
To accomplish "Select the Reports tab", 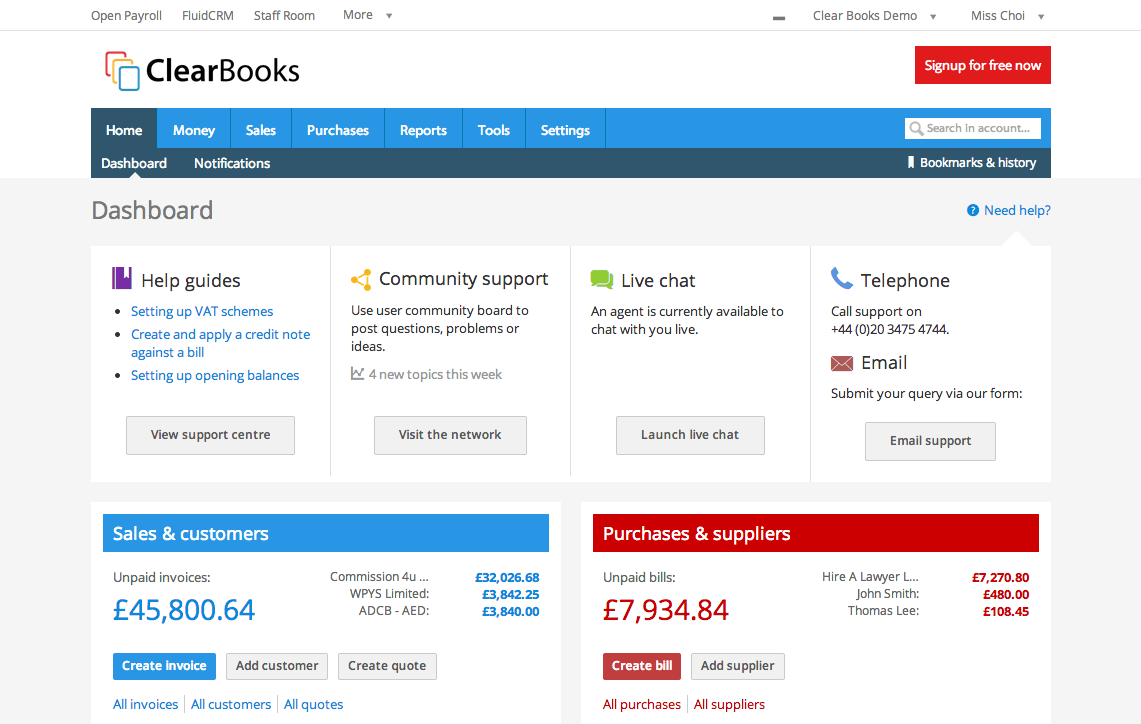I will coord(423,130).
